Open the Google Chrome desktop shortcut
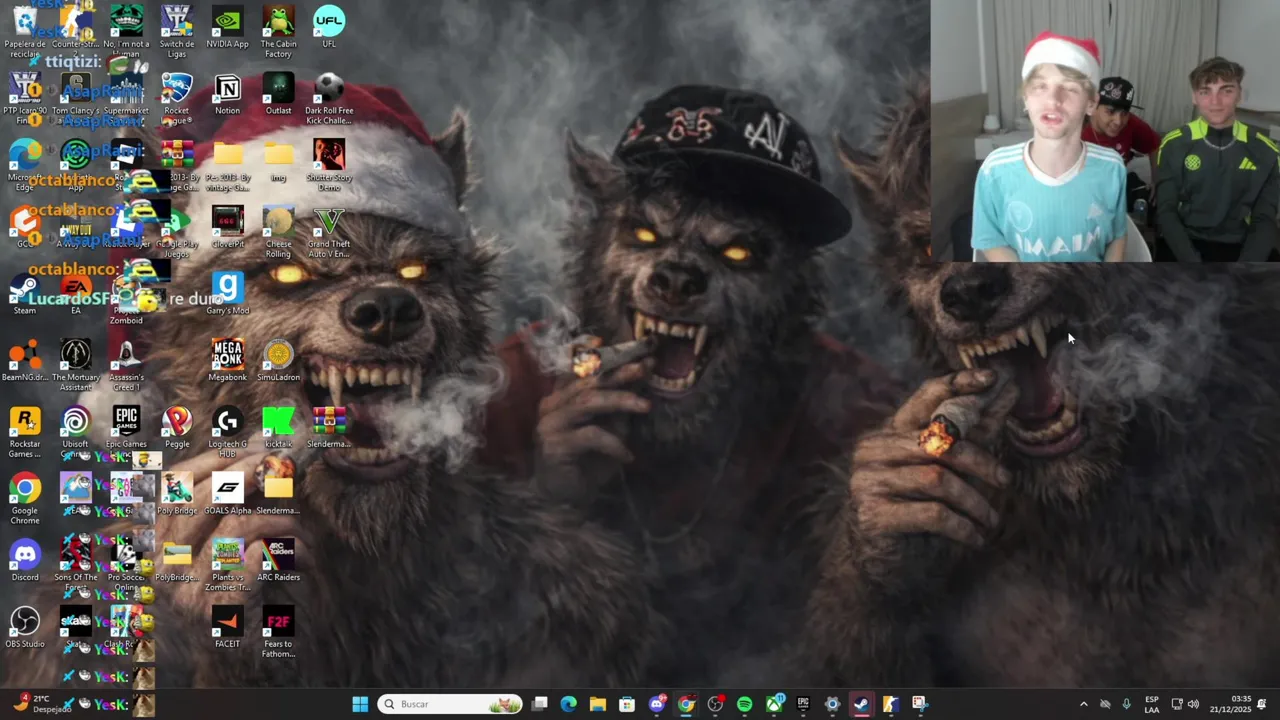This screenshot has width=1280, height=720. click(25, 498)
